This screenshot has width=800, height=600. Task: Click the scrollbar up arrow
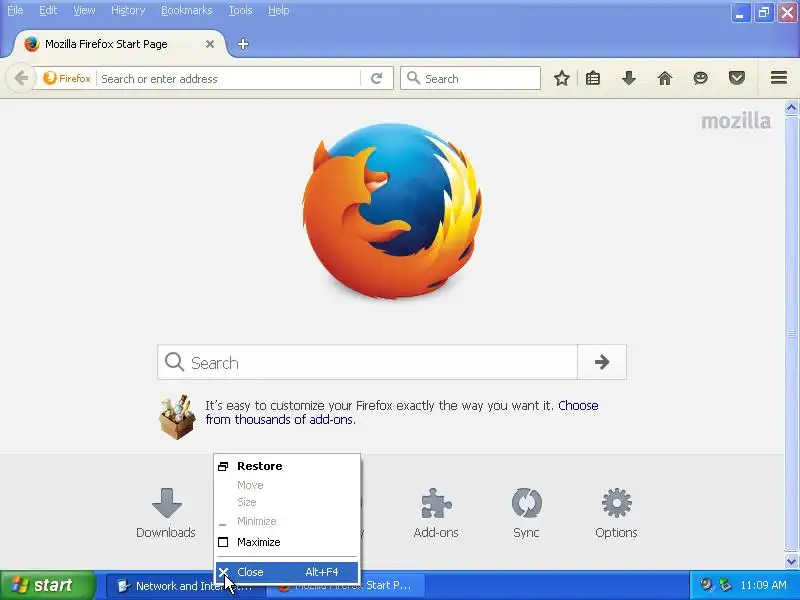791,107
